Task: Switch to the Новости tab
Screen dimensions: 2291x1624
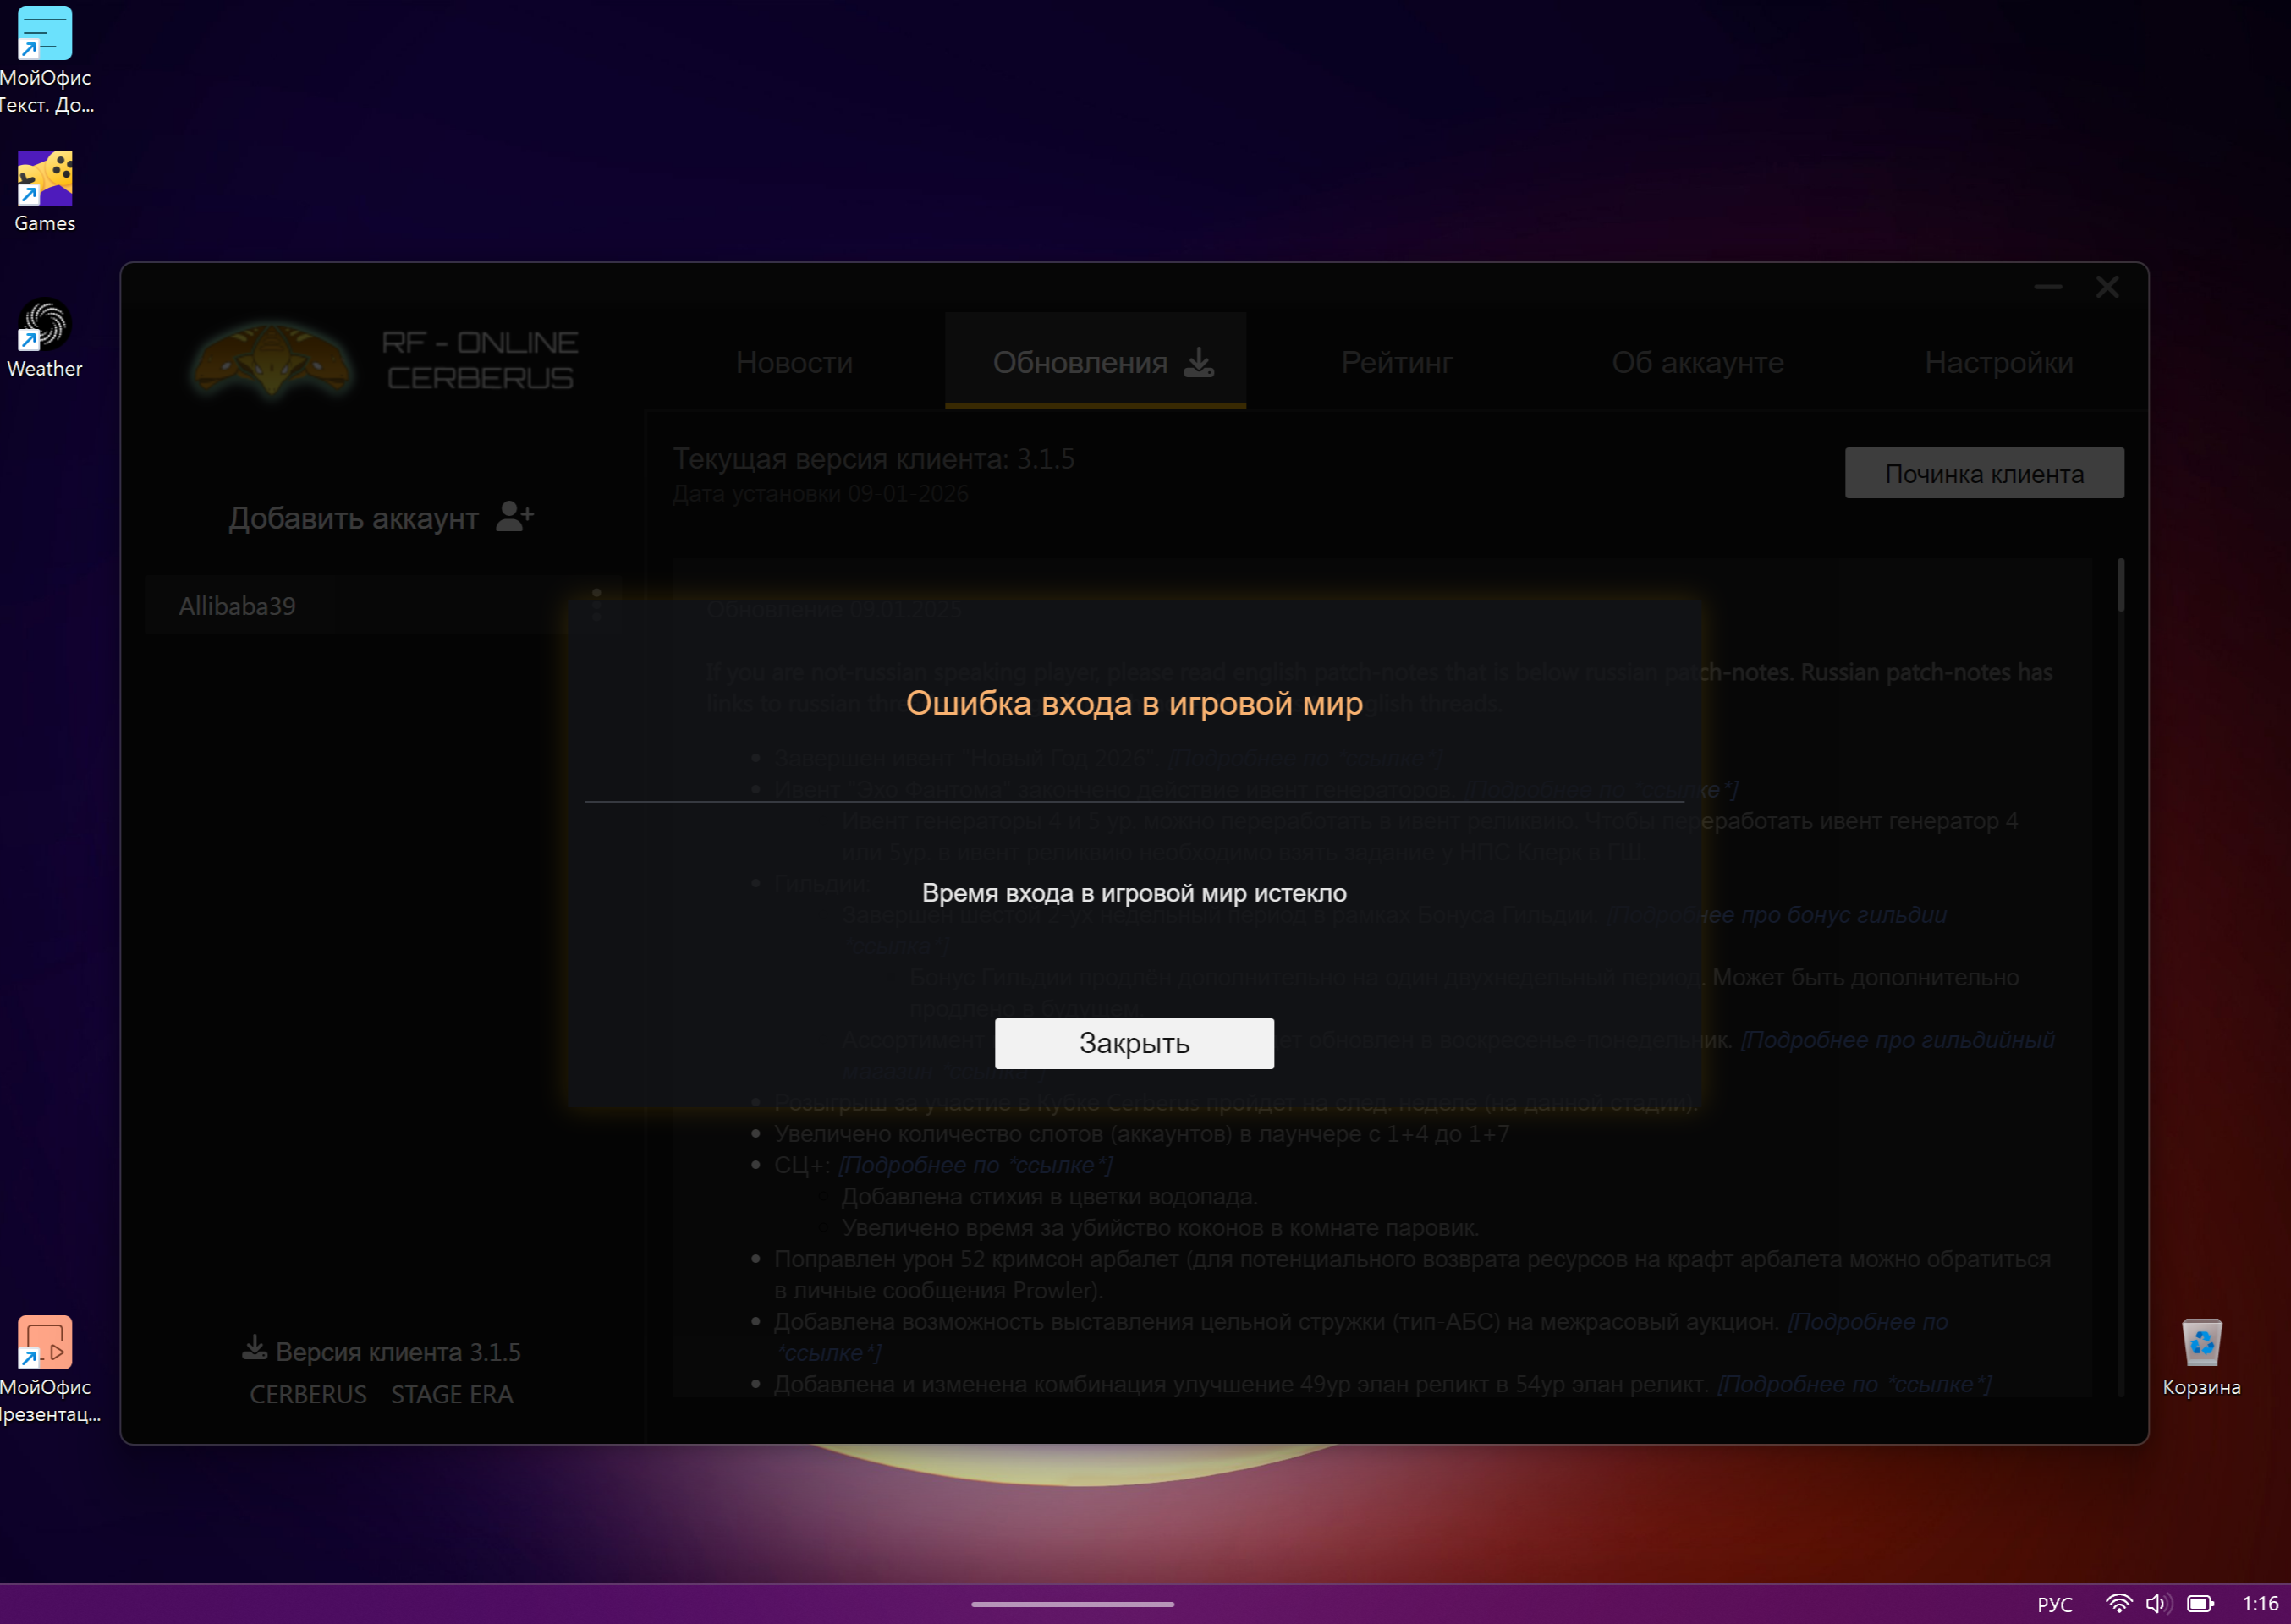Action: tap(794, 362)
